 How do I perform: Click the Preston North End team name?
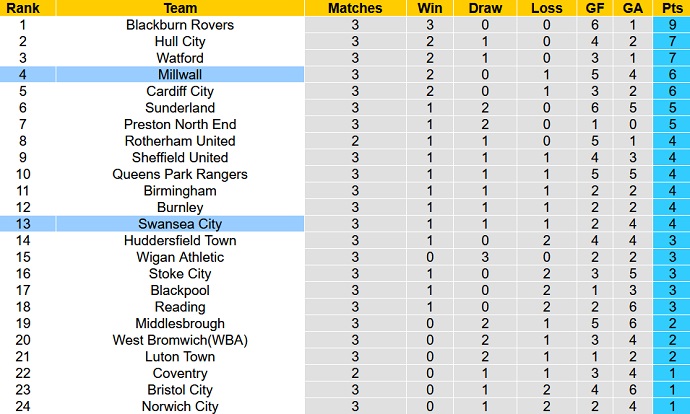pyautogui.click(x=181, y=124)
